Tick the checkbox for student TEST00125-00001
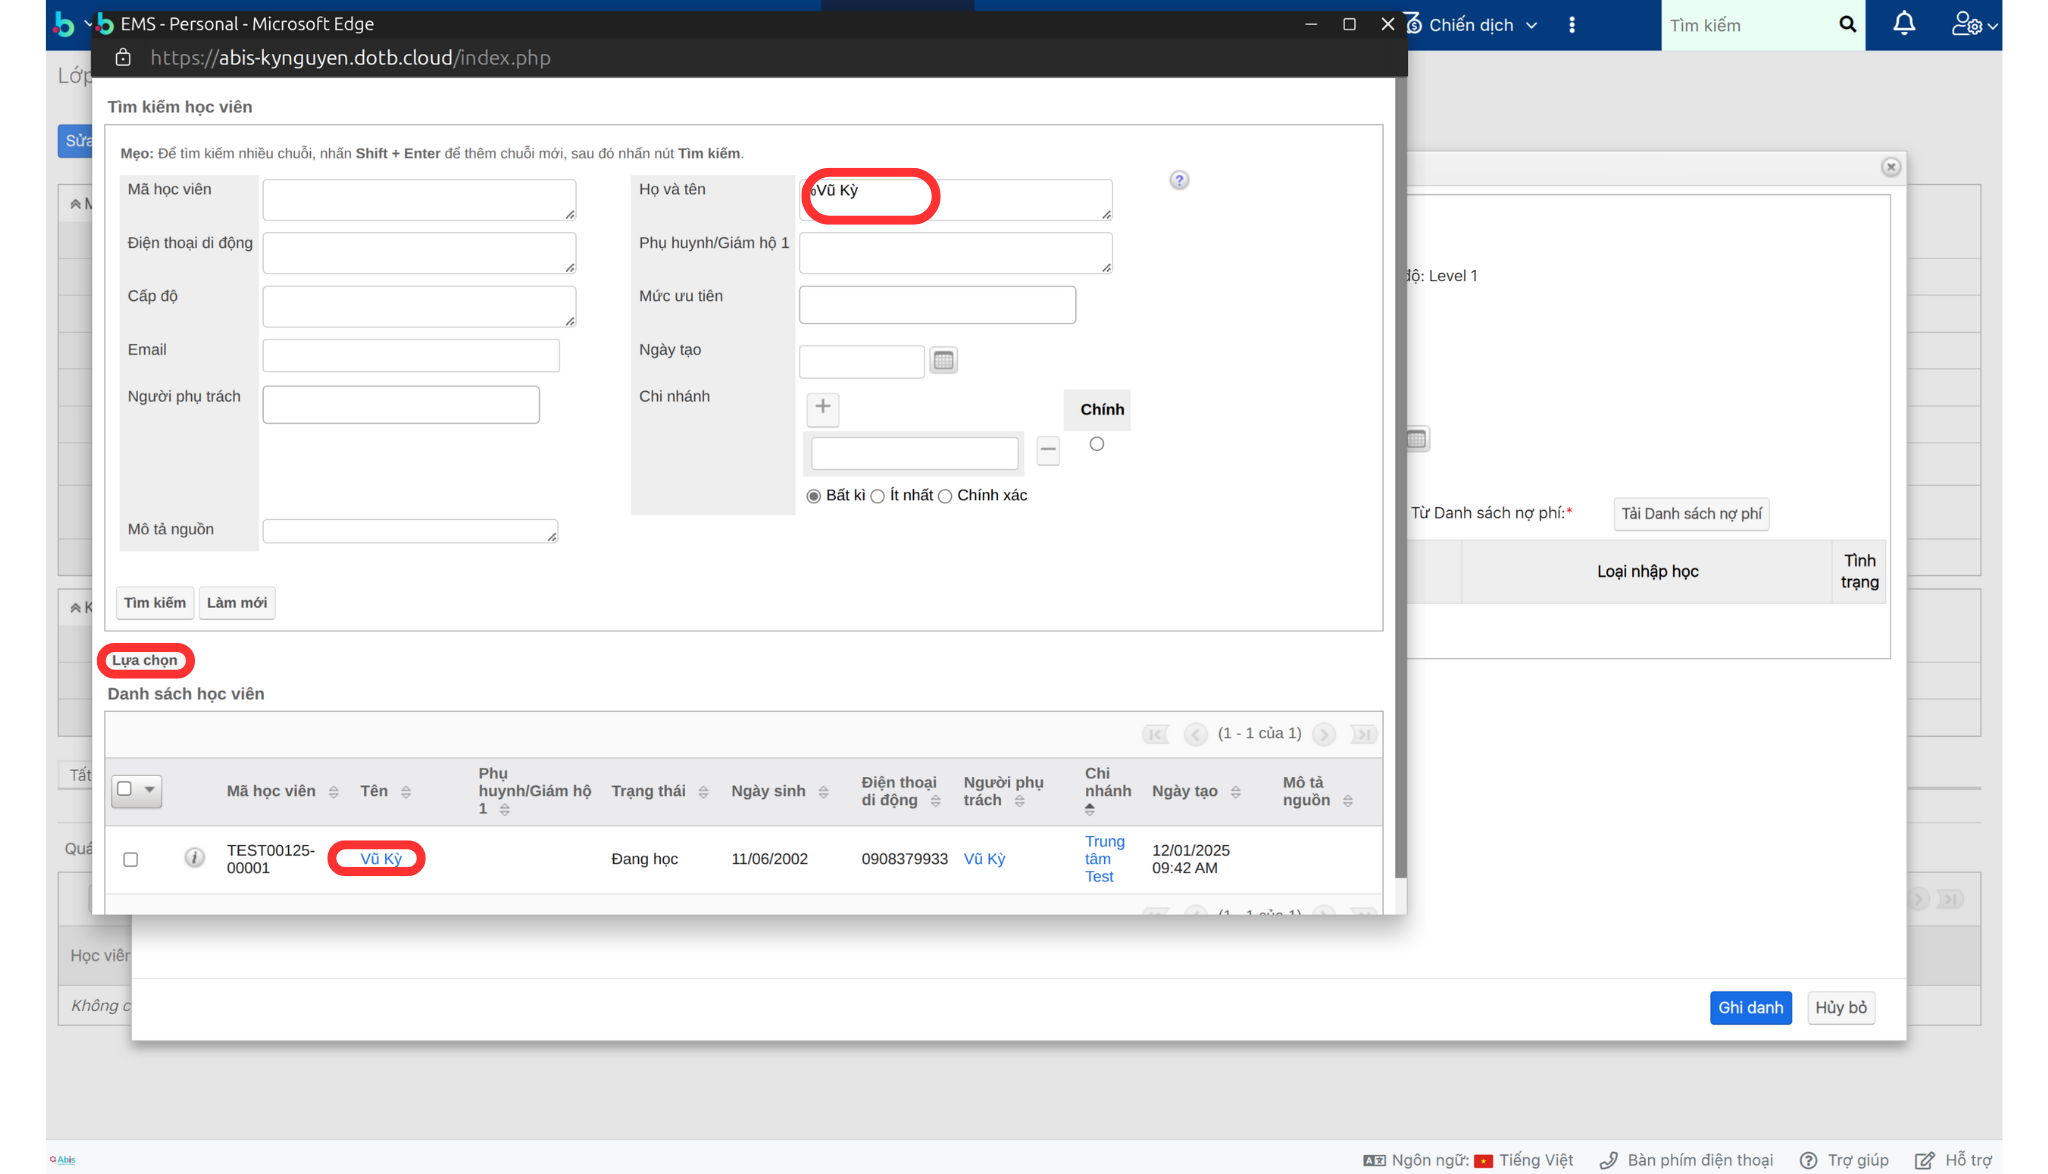Viewport: 2048px width, 1174px height. click(131, 859)
